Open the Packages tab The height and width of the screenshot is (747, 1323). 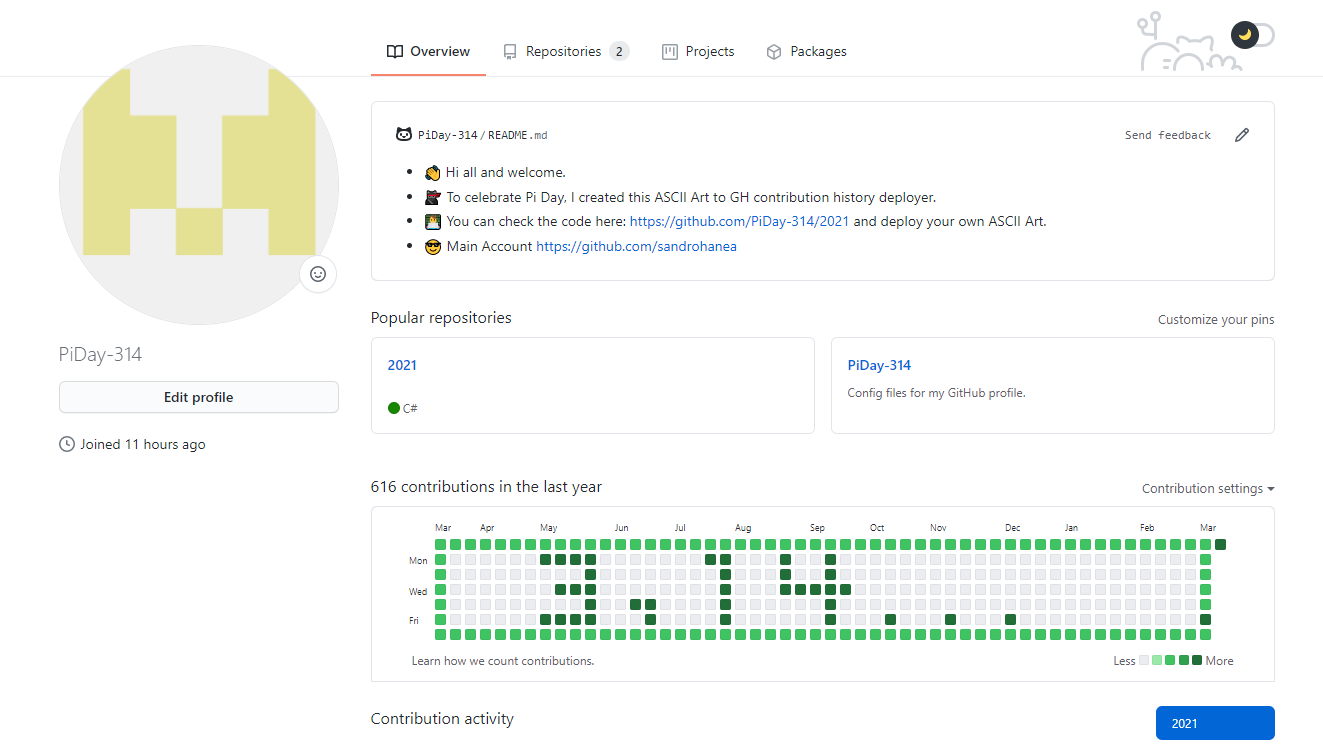pyautogui.click(x=818, y=51)
